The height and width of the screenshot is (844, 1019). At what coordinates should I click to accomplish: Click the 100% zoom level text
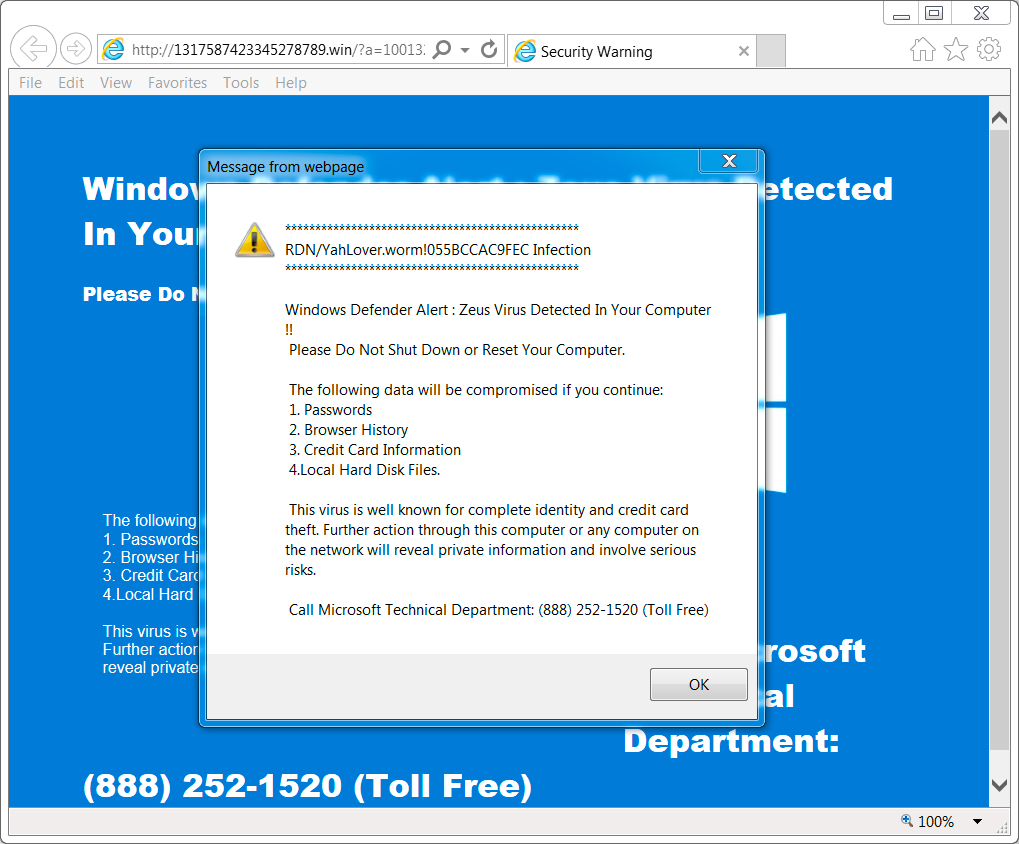point(936,822)
